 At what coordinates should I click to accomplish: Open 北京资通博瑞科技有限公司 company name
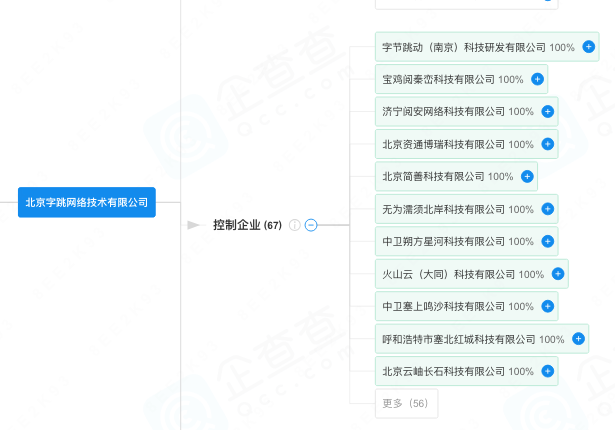[x=444, y=144]
